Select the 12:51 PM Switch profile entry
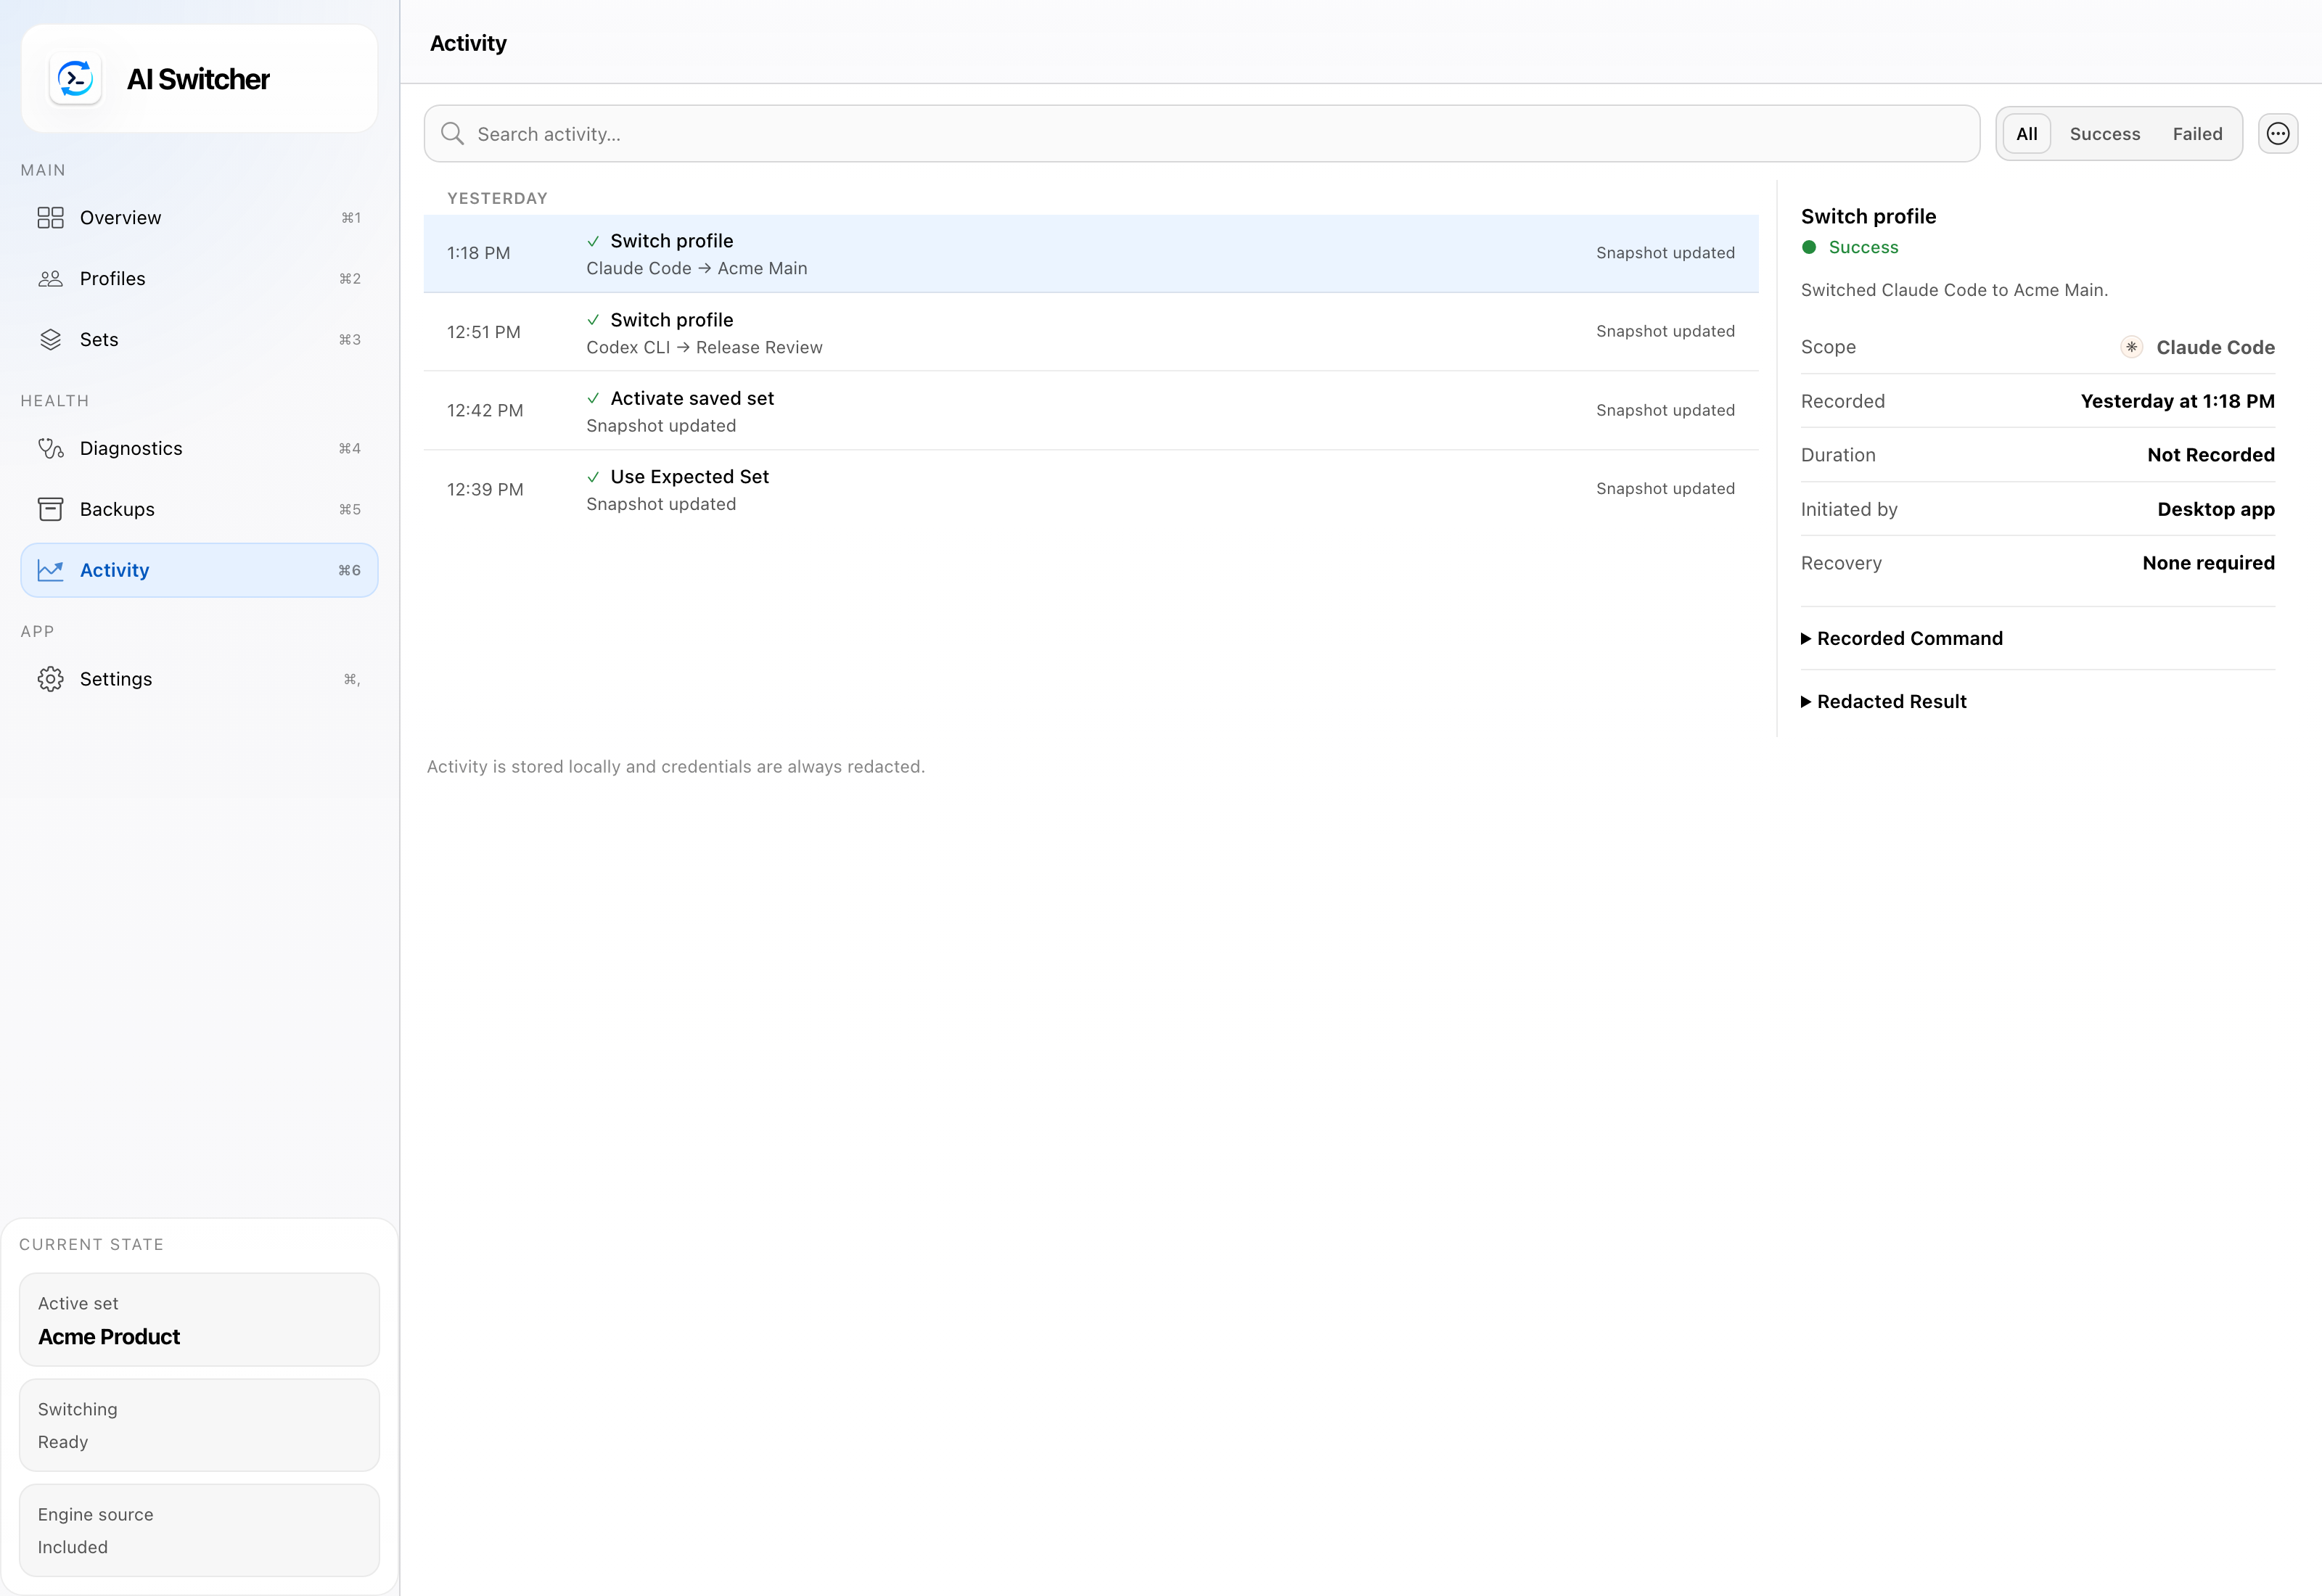Image resolution: width=2322 pixels, height=1596 pixels. point(1090,333)
